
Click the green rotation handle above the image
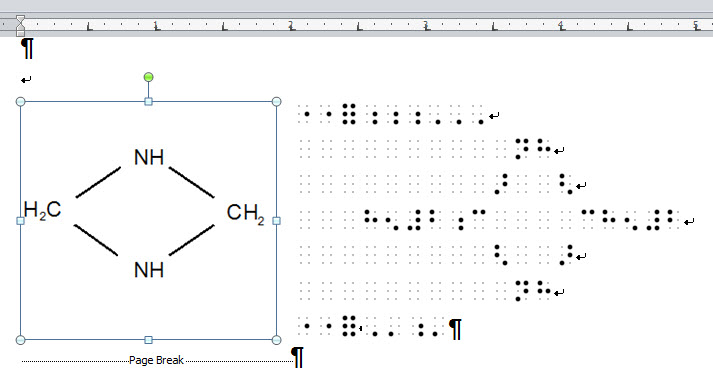tap(148, 77)
